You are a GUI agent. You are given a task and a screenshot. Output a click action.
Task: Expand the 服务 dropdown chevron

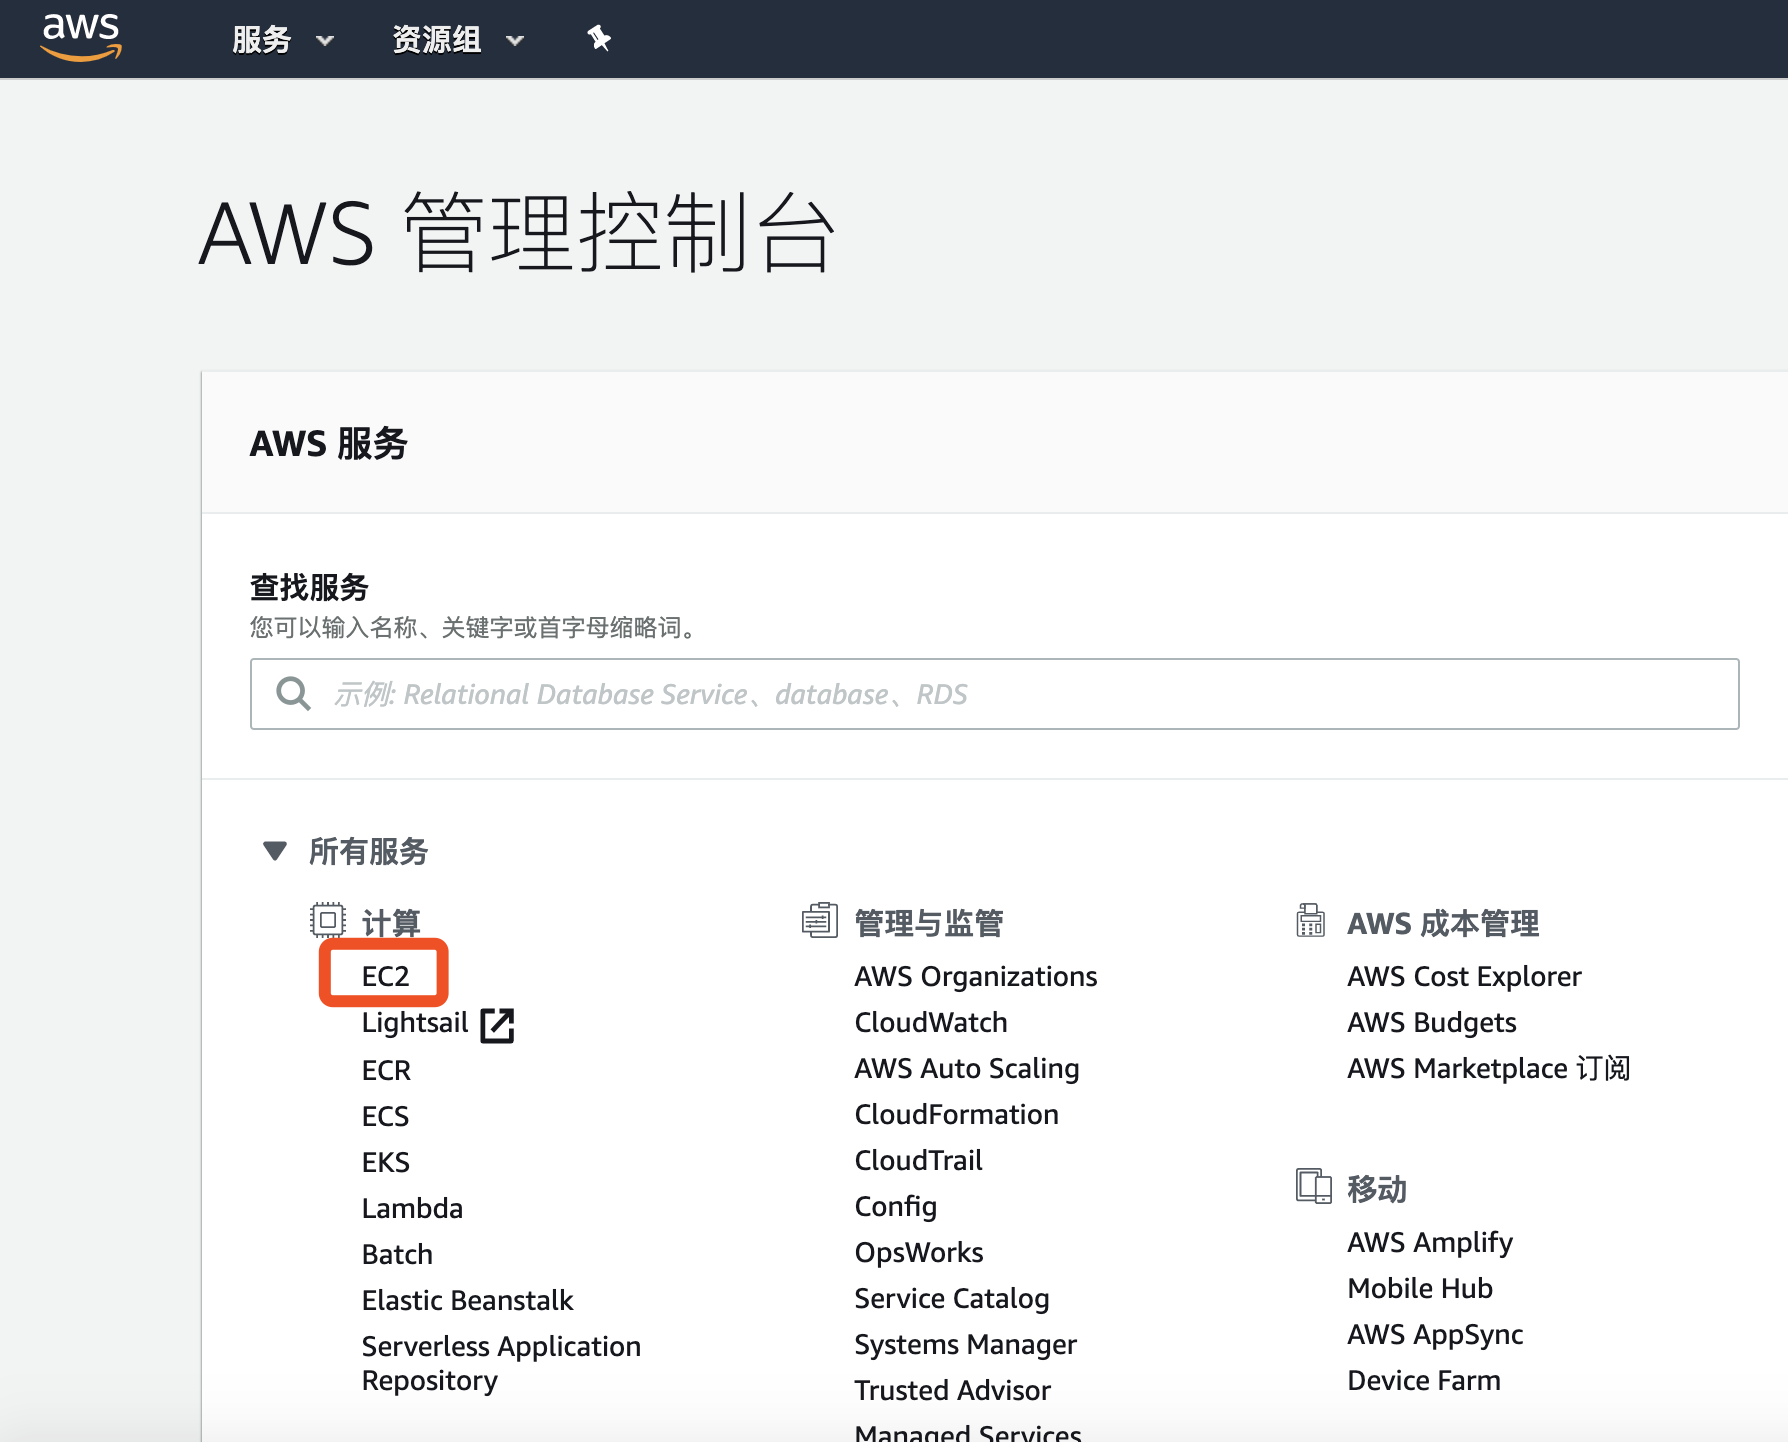(325, 41)
